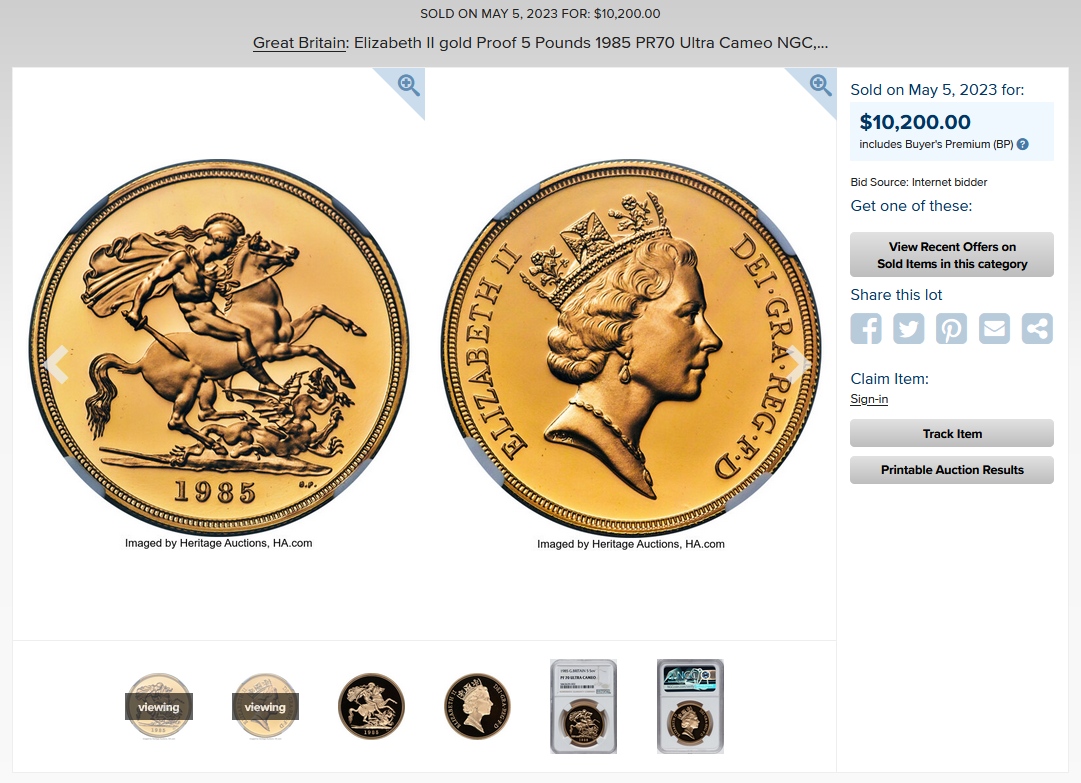Image resolution: width=1081 pixels, height=783 pixels.
Task: Zoom into the reverse coin image magnifier icon
Action: [408, 85]
